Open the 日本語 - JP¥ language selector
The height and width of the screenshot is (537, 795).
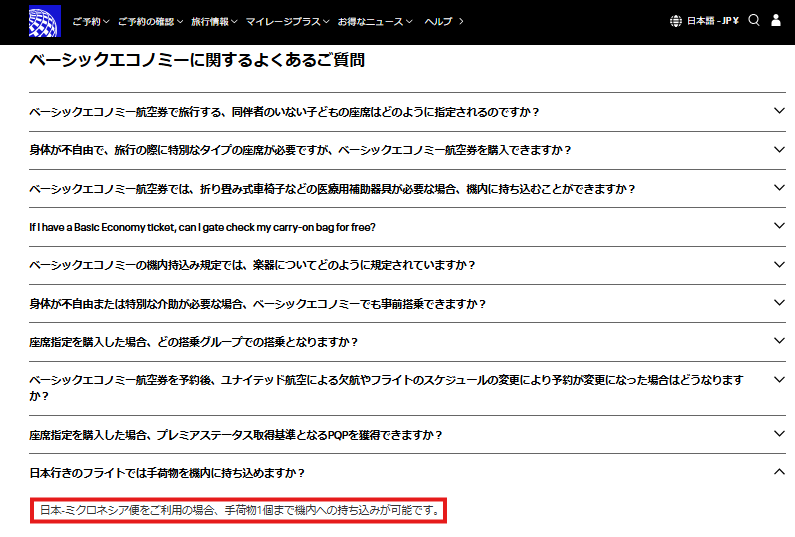click(x=712, y=21)
